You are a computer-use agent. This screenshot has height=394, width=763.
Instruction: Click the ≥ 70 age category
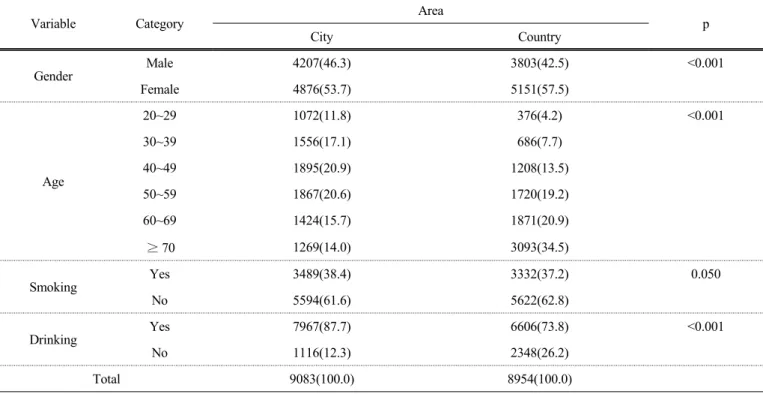(x=160, y=248)
